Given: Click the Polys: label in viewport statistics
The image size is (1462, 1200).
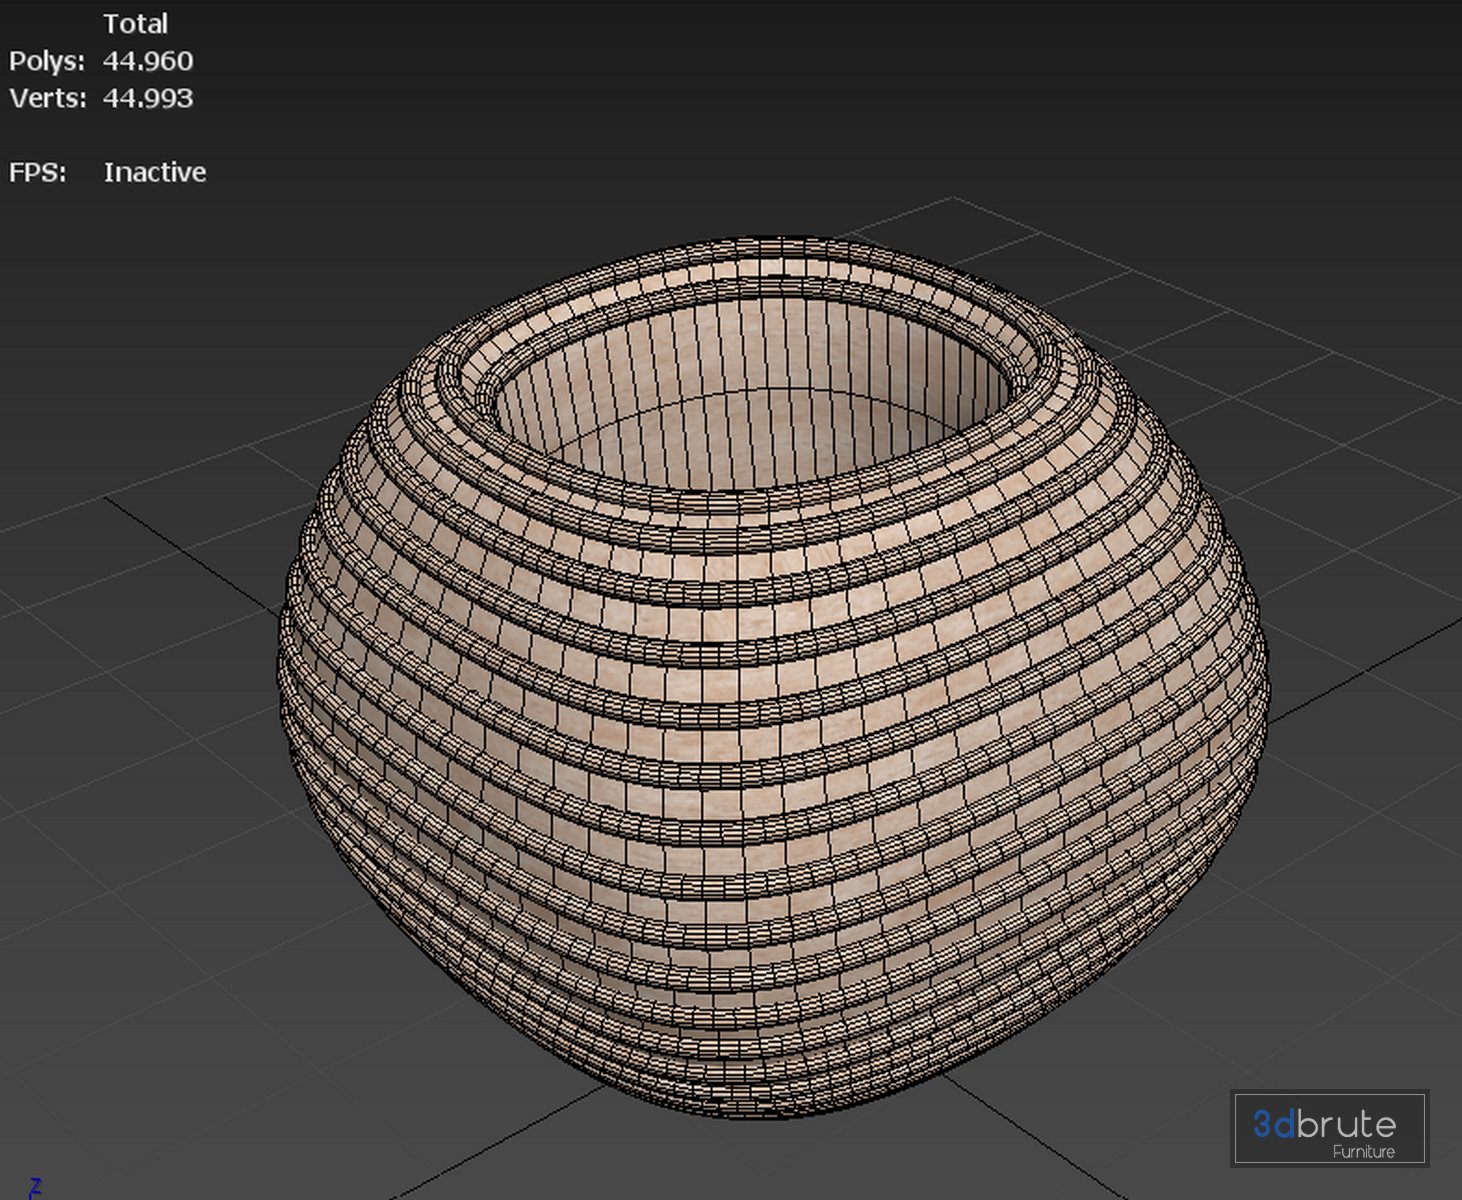Looking at the screenshot, I should pos(47,62).
